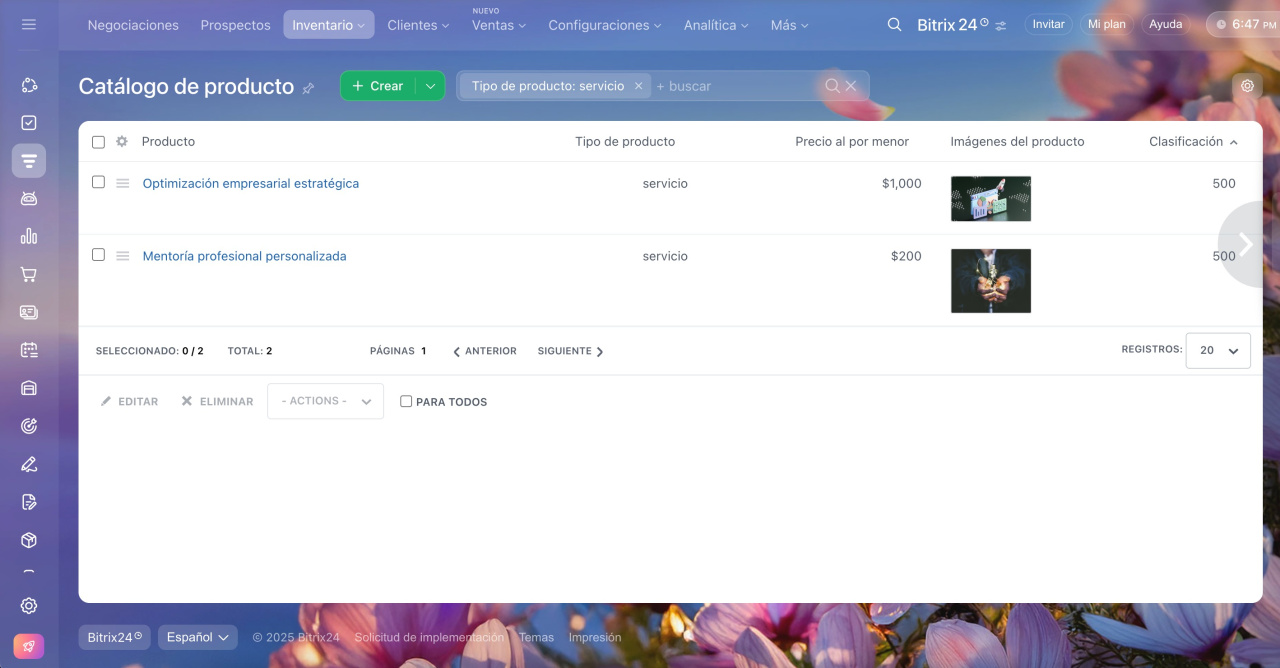Click the shopping cart sidebar icon
1280x668 pixels.
[29, 274]
